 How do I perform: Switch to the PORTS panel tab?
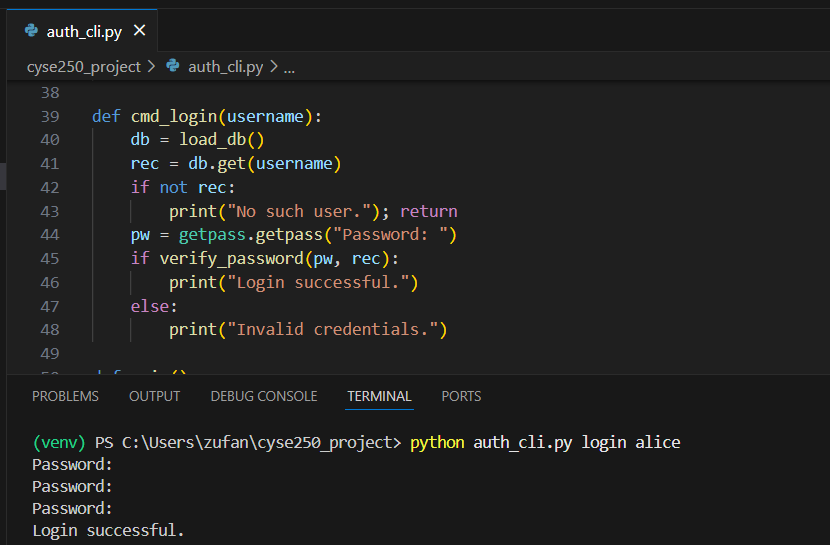pyautogui.click(x=461, y=396)
